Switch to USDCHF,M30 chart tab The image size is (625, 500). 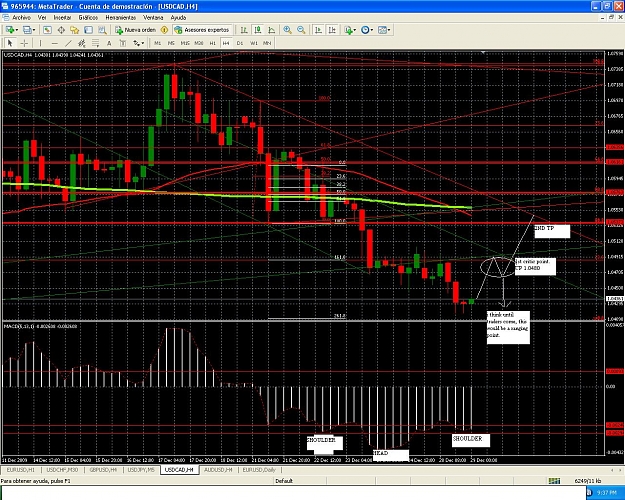point(62,470)
